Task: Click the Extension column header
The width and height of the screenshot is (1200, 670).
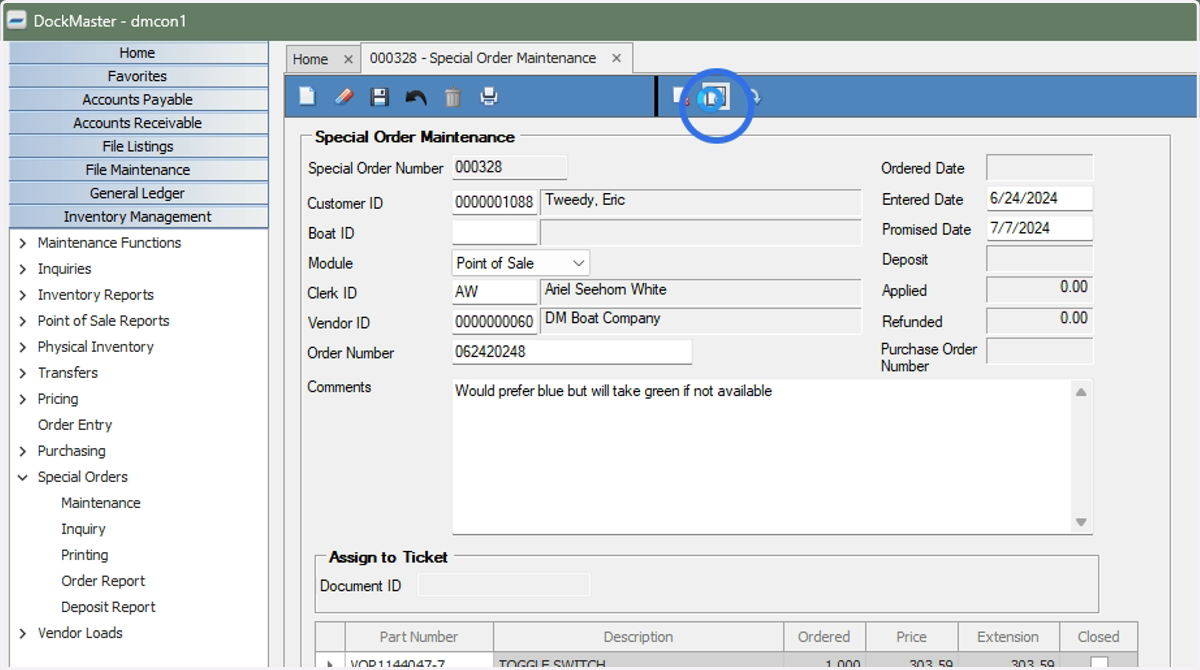Action: 1008,637
